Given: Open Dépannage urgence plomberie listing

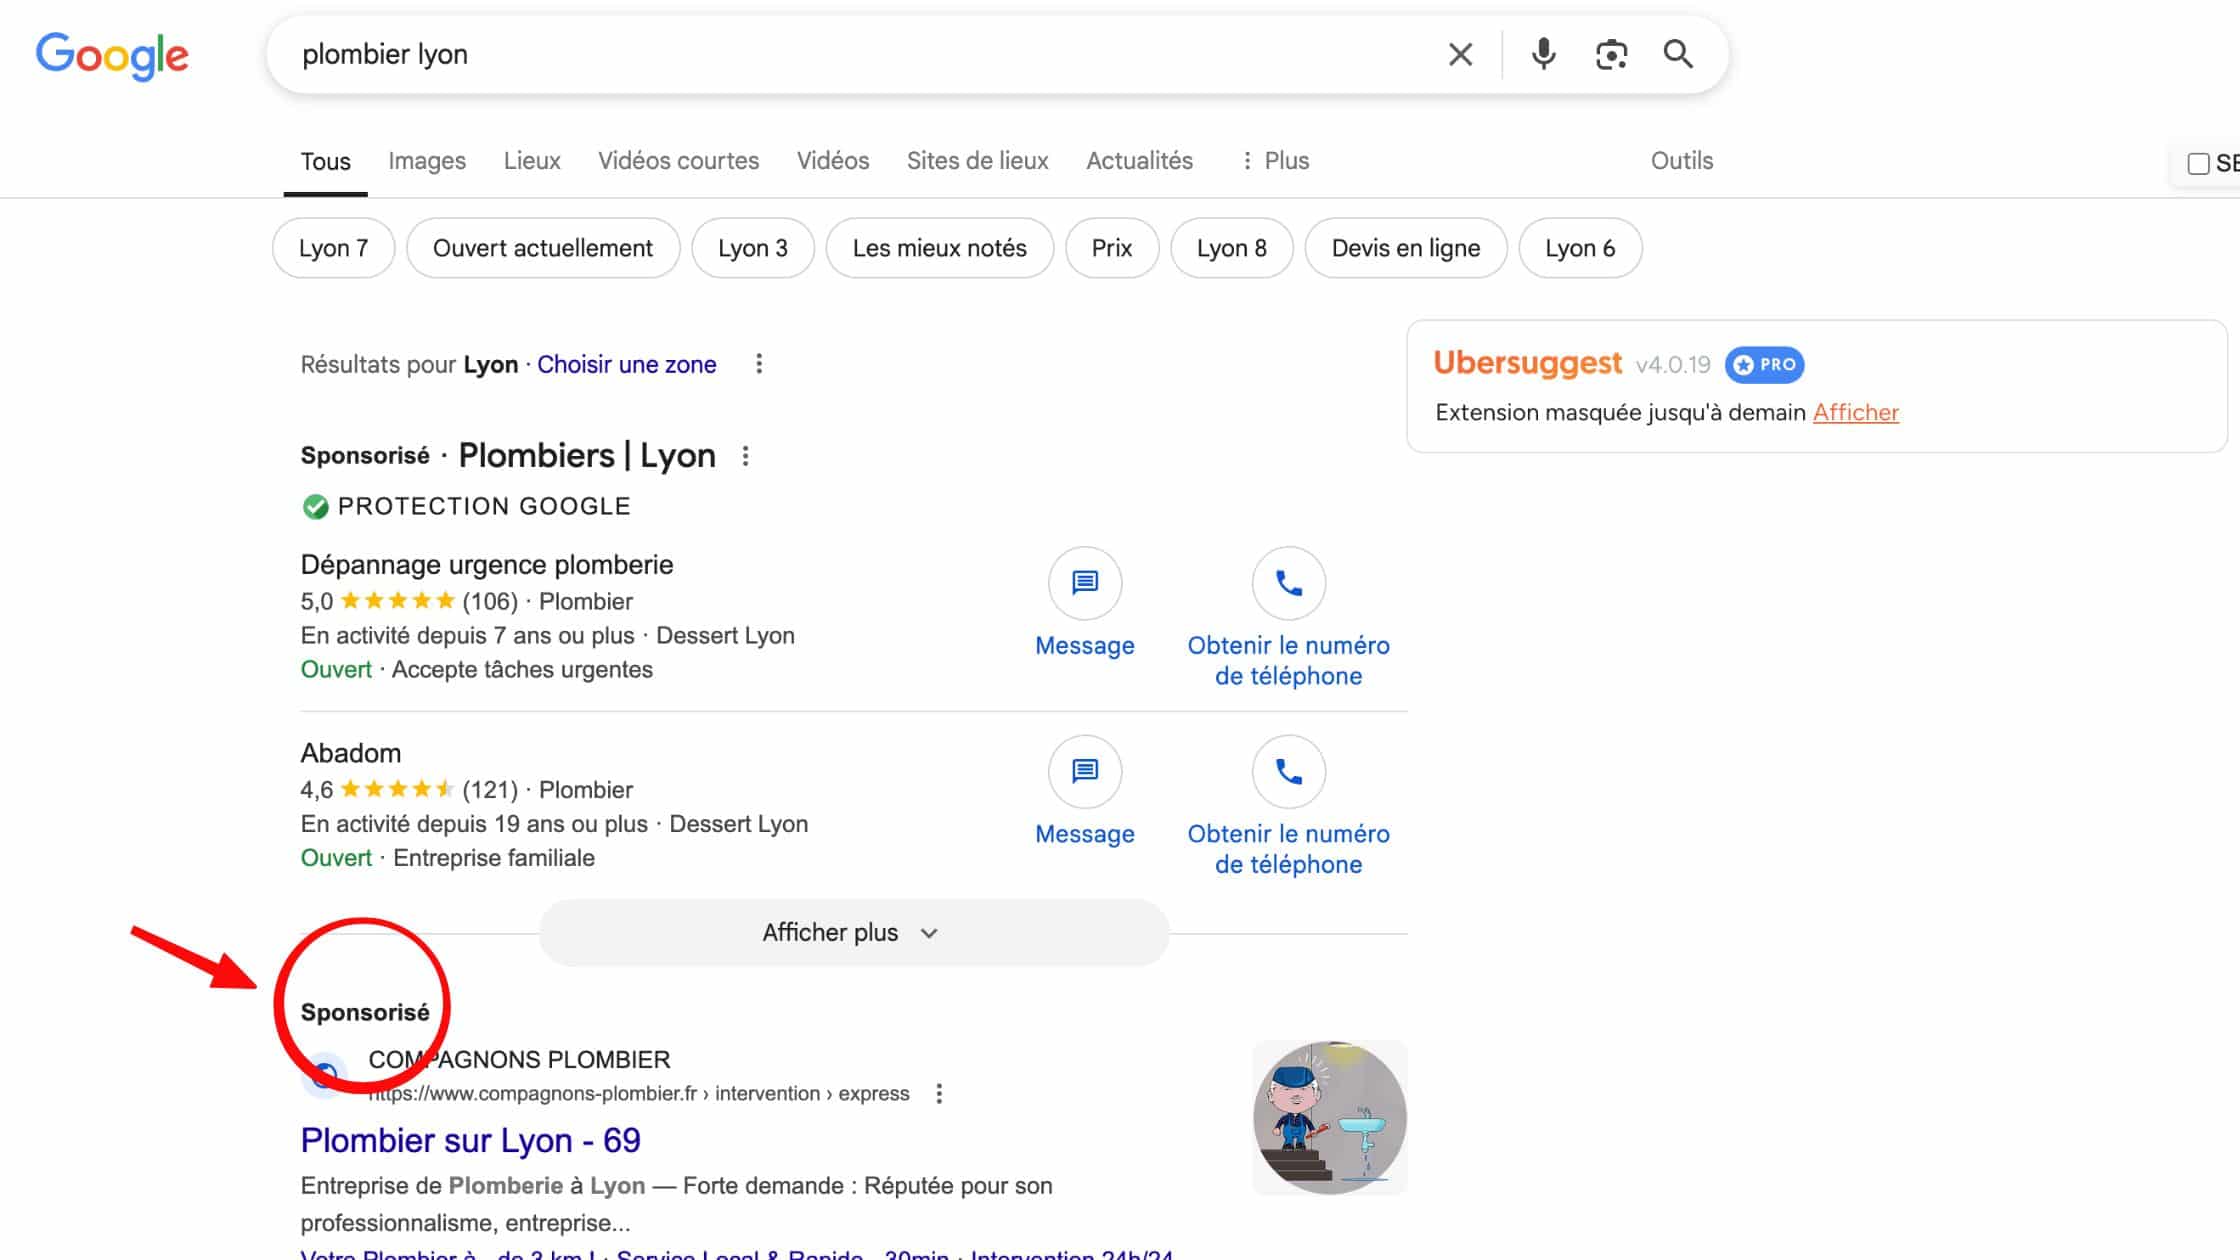Looking at the screenshot, I should tap(487, 565).
